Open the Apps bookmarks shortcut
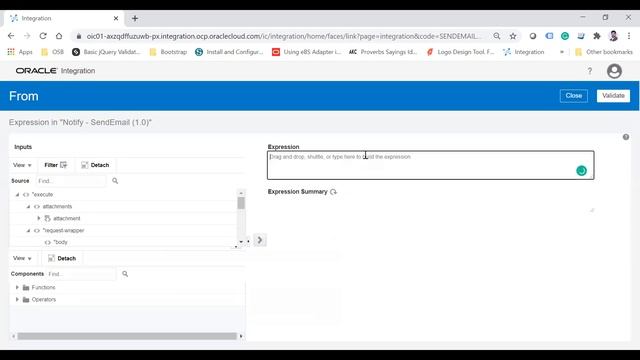Image resolution: width=640 pixels, height=360 pixels. point(20,52)
